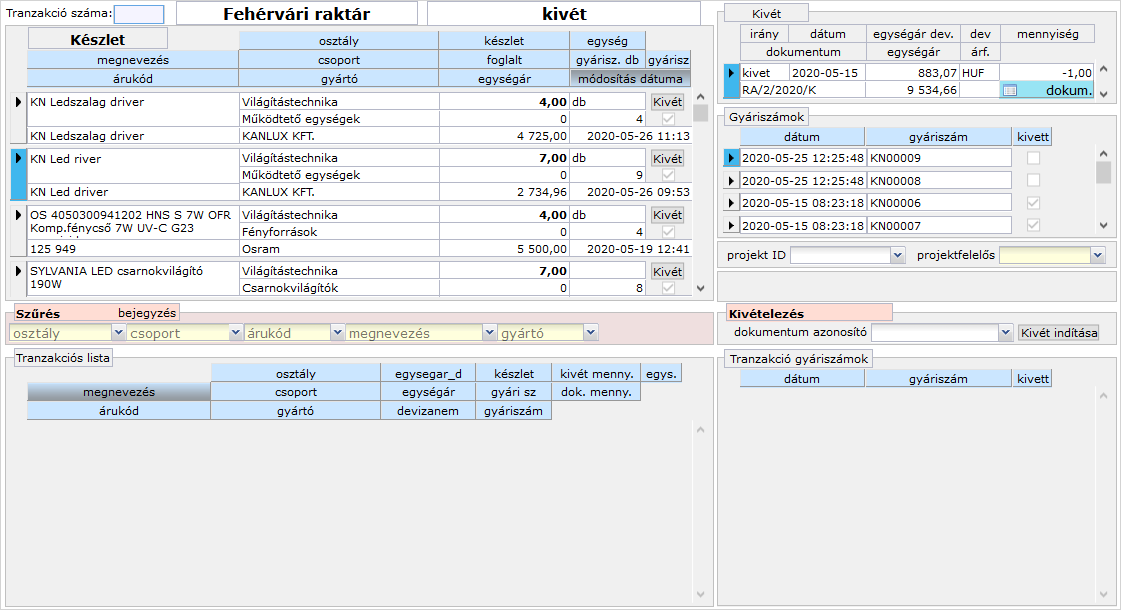This screenshot has width=1121, height=610.
Task: Select row marker for serial KN00009
Action: tap(731, 158)
